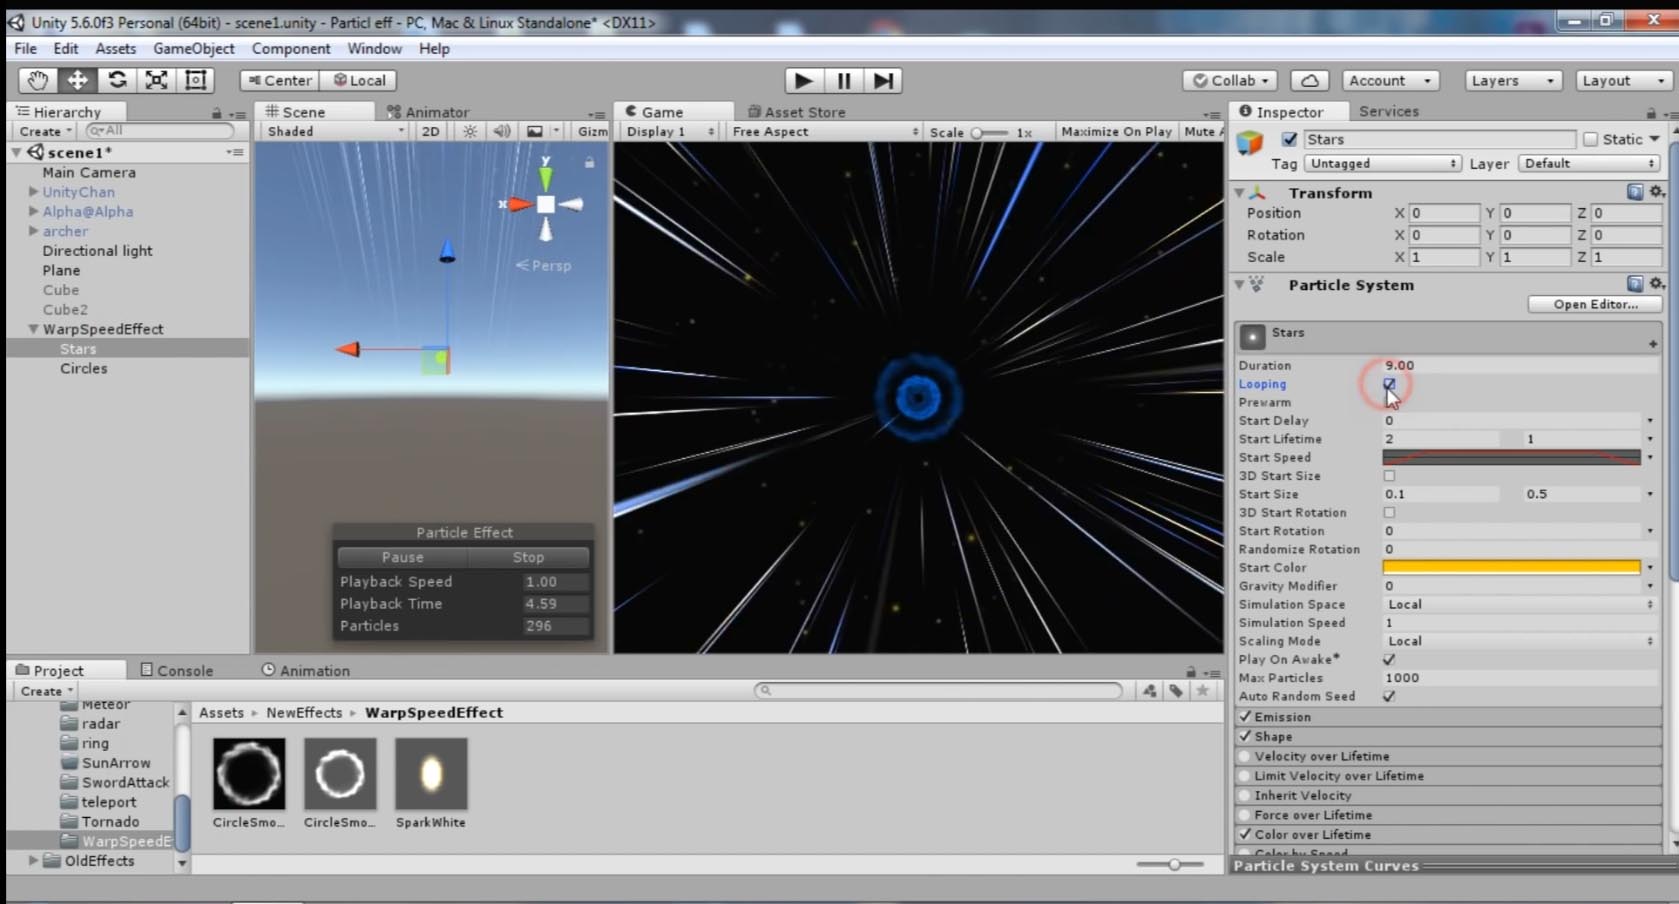Disable the Emission module
The height and width of the screenshot is (904, 1679).
pyautogui.click(x=1245, y=717)
